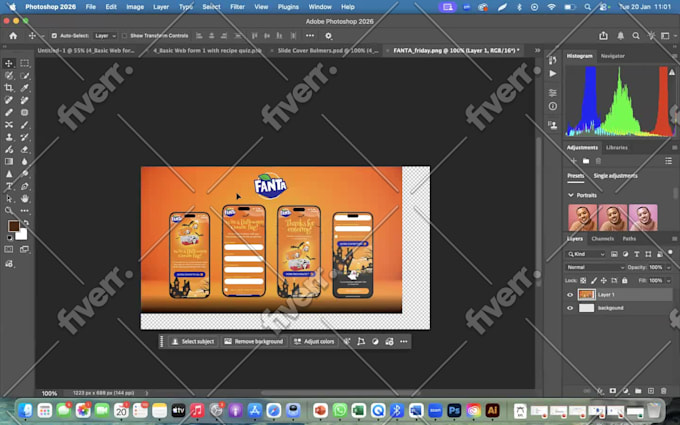Lock image pixels brush icon
Image resolution: width=680 pixels, height=425 pixels.
click(x=594, y=281)
